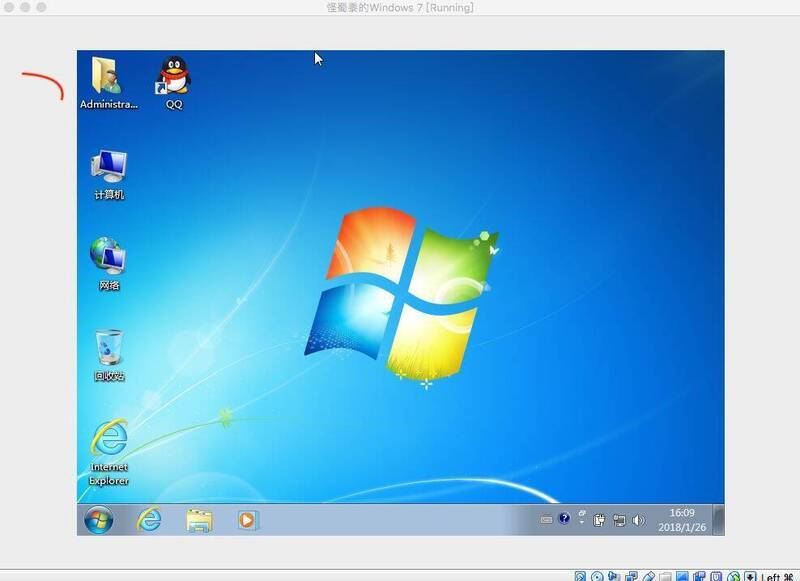Click the network tray icon
The height and width of the screenshot is (581, 800).
tap(620, 520)
